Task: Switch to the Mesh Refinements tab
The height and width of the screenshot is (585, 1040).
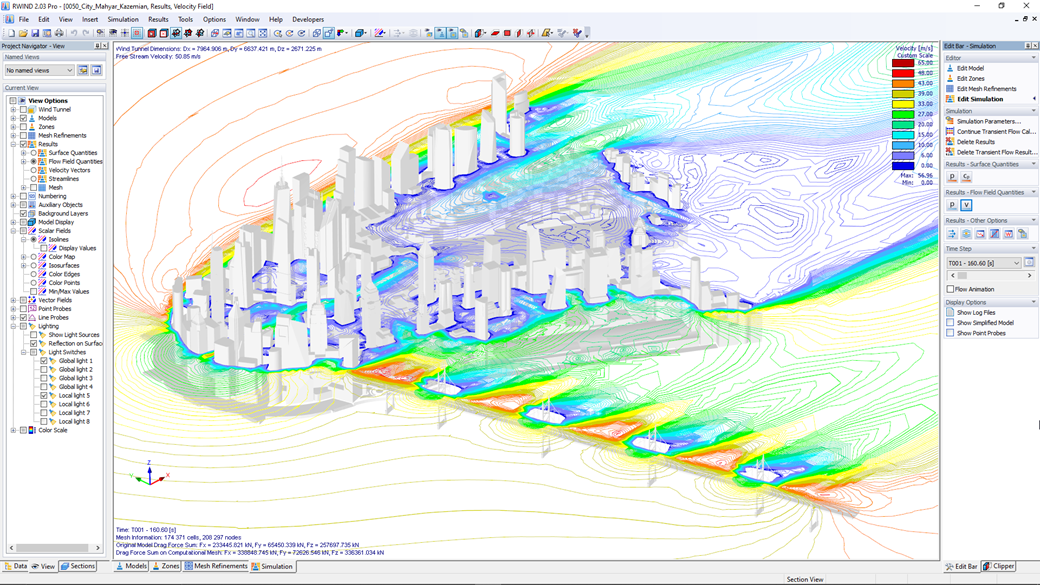Action: pyautogui.click(x=222, y=565)
